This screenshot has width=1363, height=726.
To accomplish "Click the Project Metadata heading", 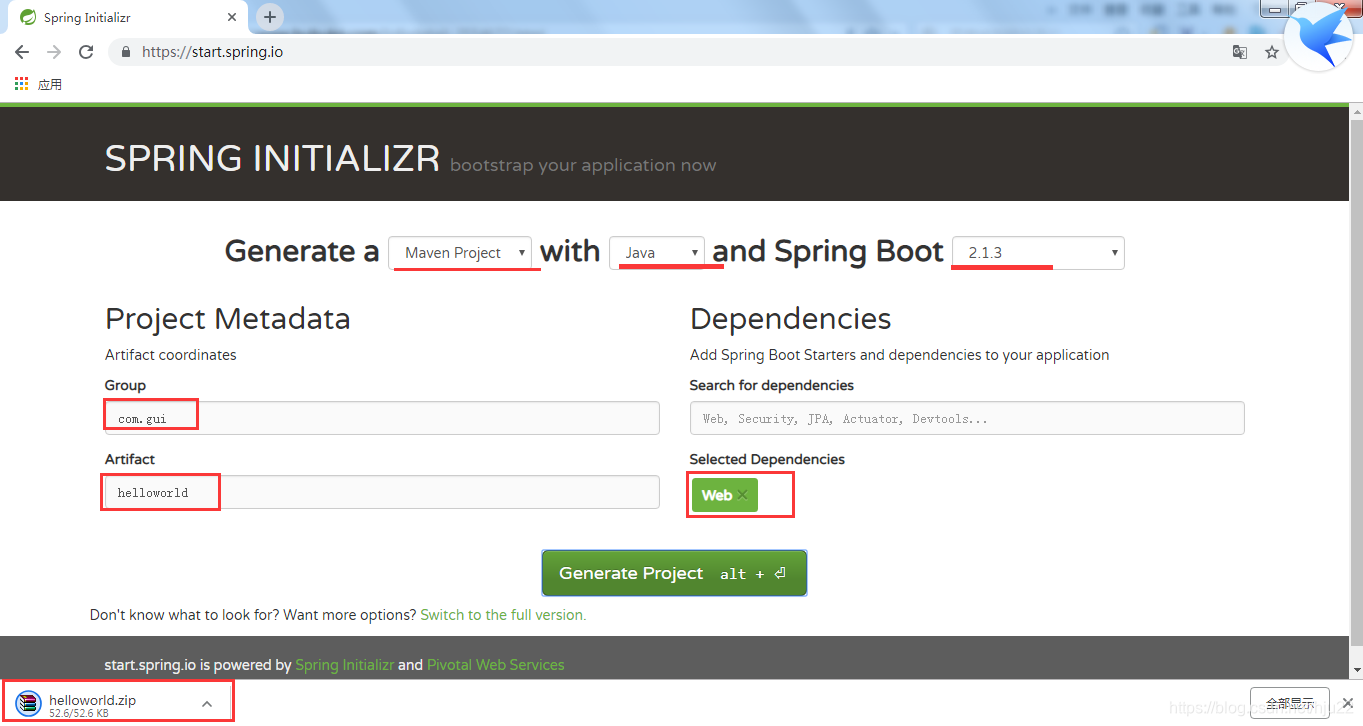I will point(228,319).
